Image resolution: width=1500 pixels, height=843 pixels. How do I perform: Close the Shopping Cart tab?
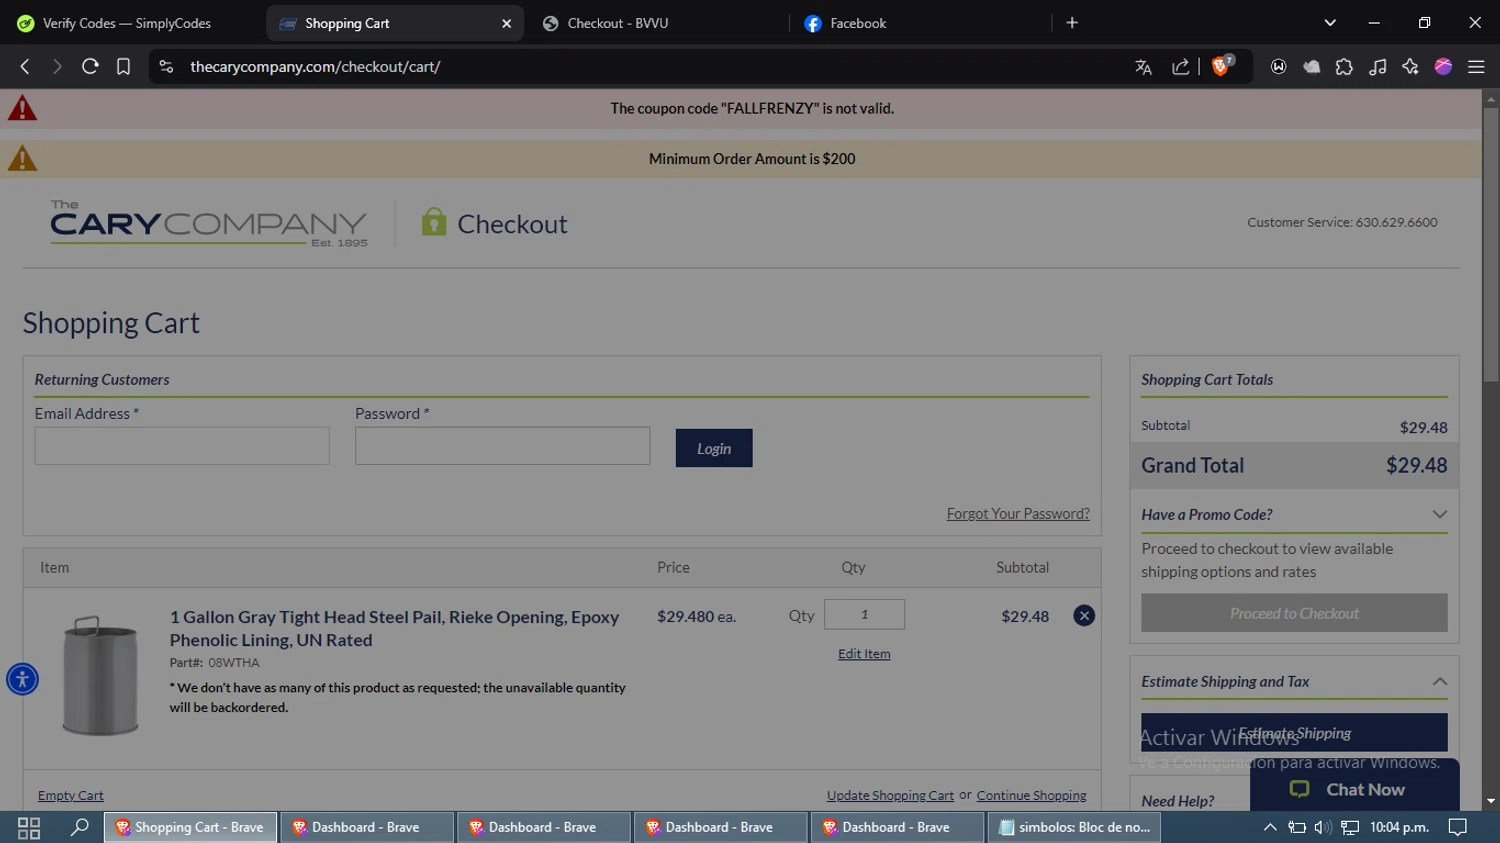tap(506, 23)
